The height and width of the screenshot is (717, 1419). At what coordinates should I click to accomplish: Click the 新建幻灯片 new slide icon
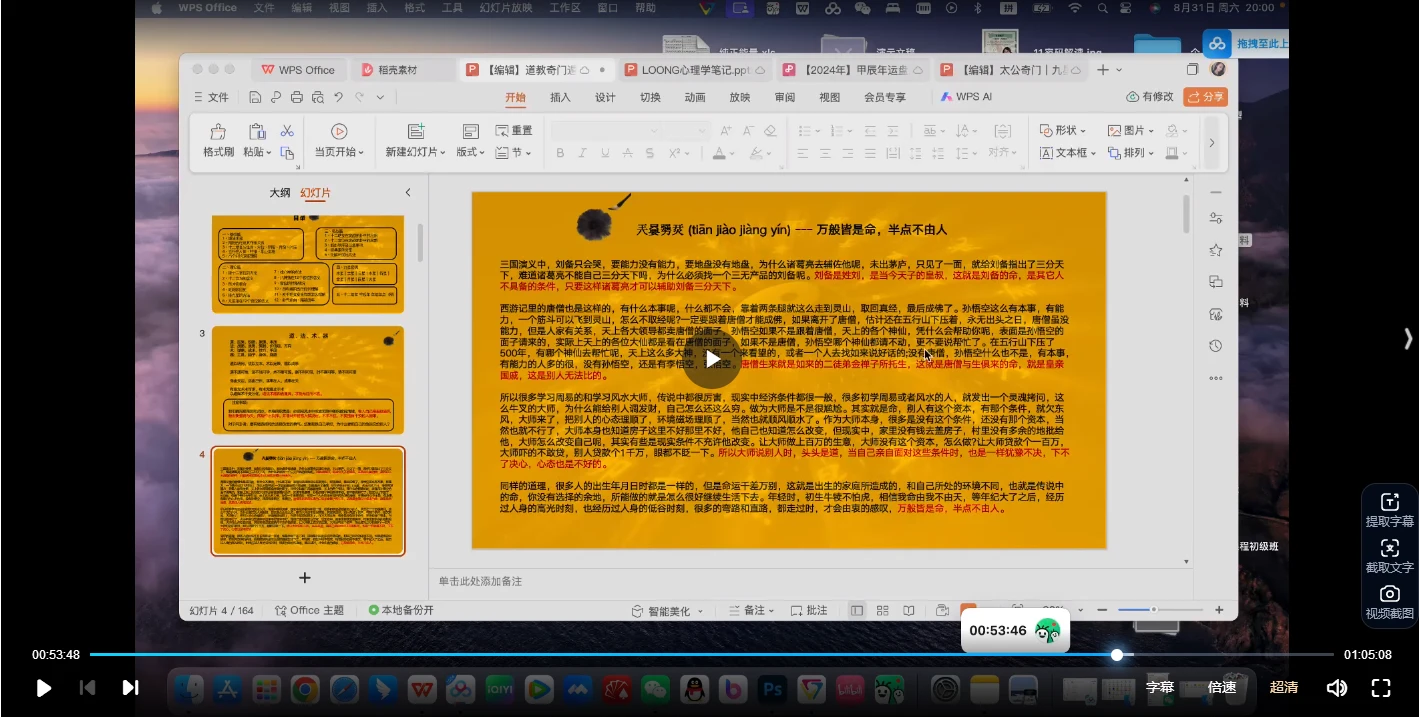tap(415, 131)
